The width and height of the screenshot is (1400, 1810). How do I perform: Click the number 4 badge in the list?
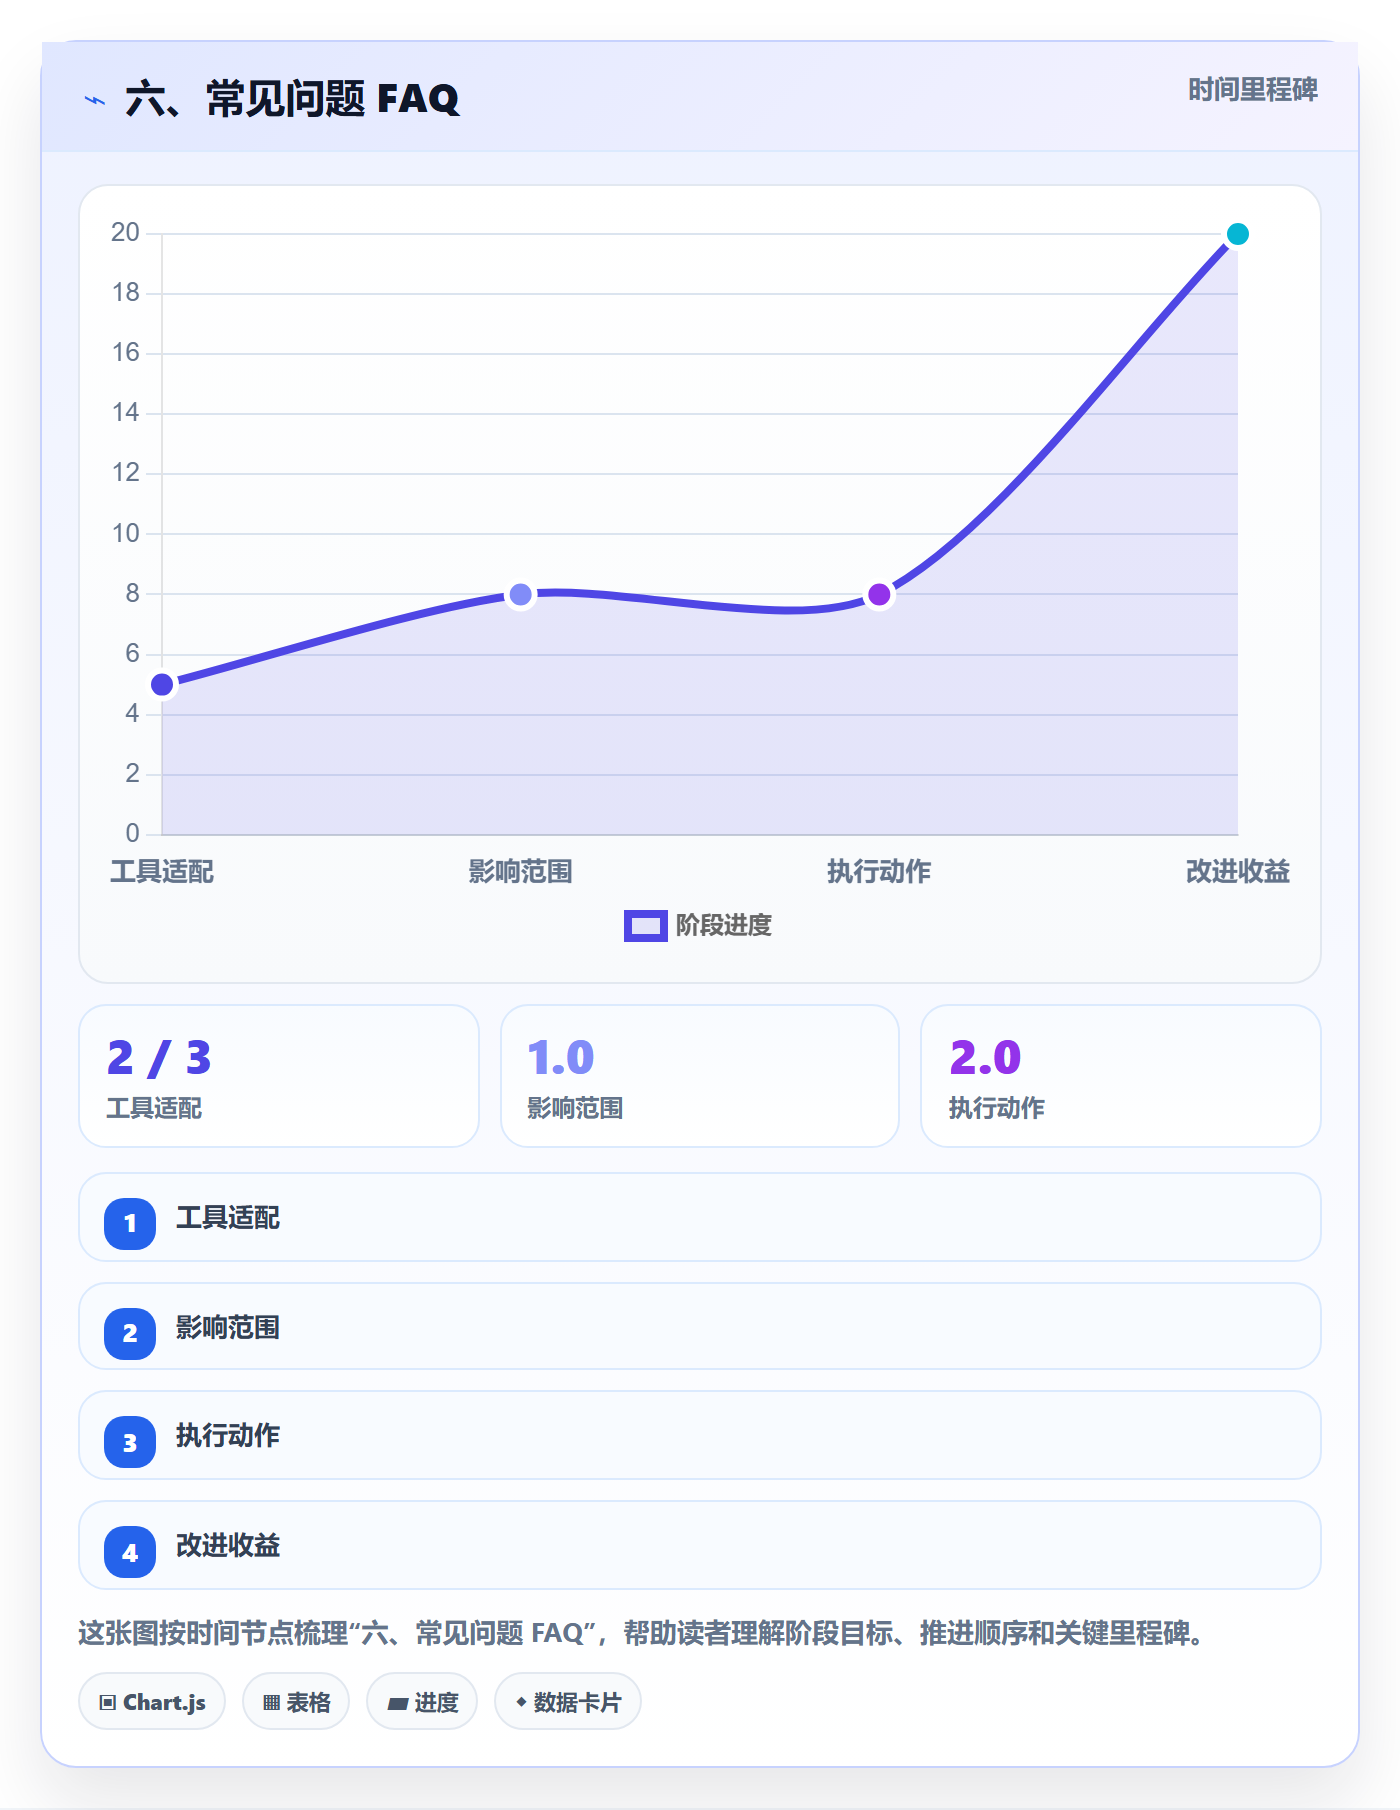[x=130, y=1552]
